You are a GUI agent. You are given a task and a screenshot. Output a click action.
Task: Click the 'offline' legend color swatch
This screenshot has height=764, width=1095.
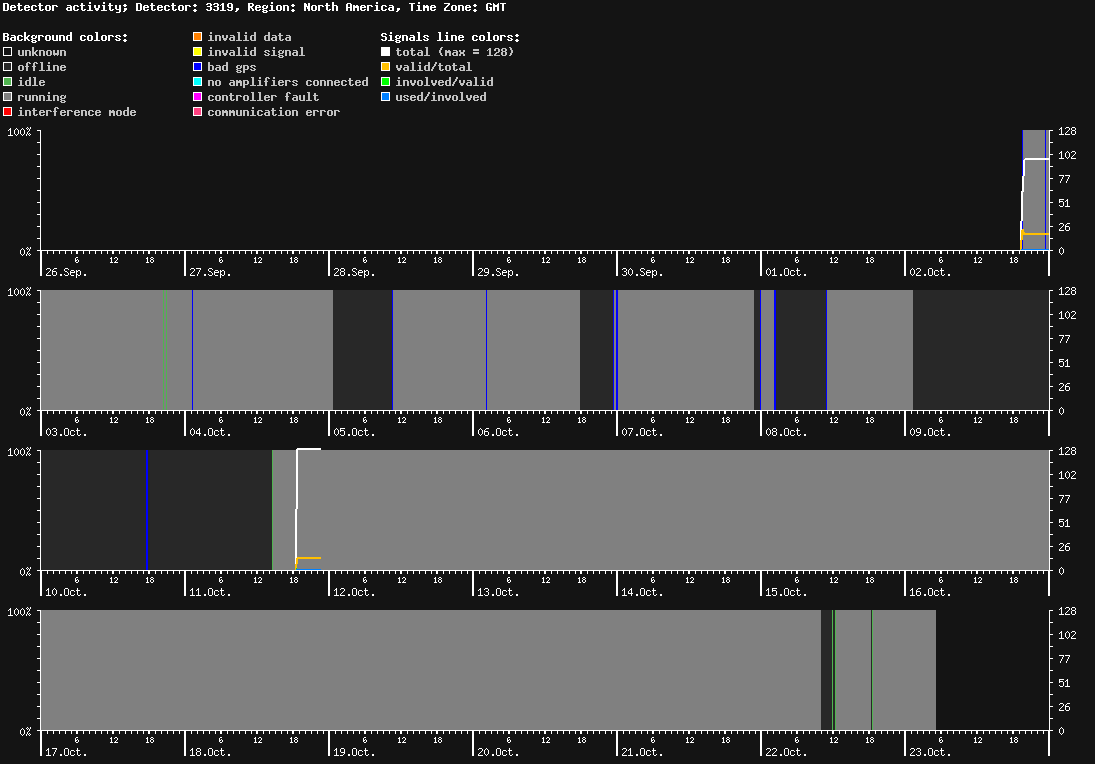[8, 67]
